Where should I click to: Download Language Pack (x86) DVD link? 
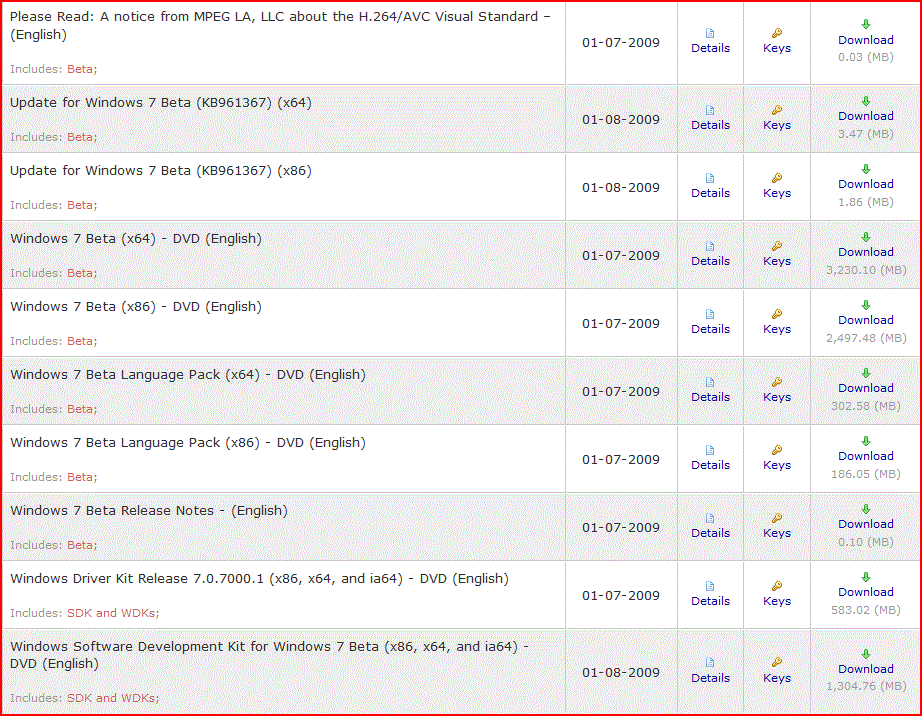[866, 456]
